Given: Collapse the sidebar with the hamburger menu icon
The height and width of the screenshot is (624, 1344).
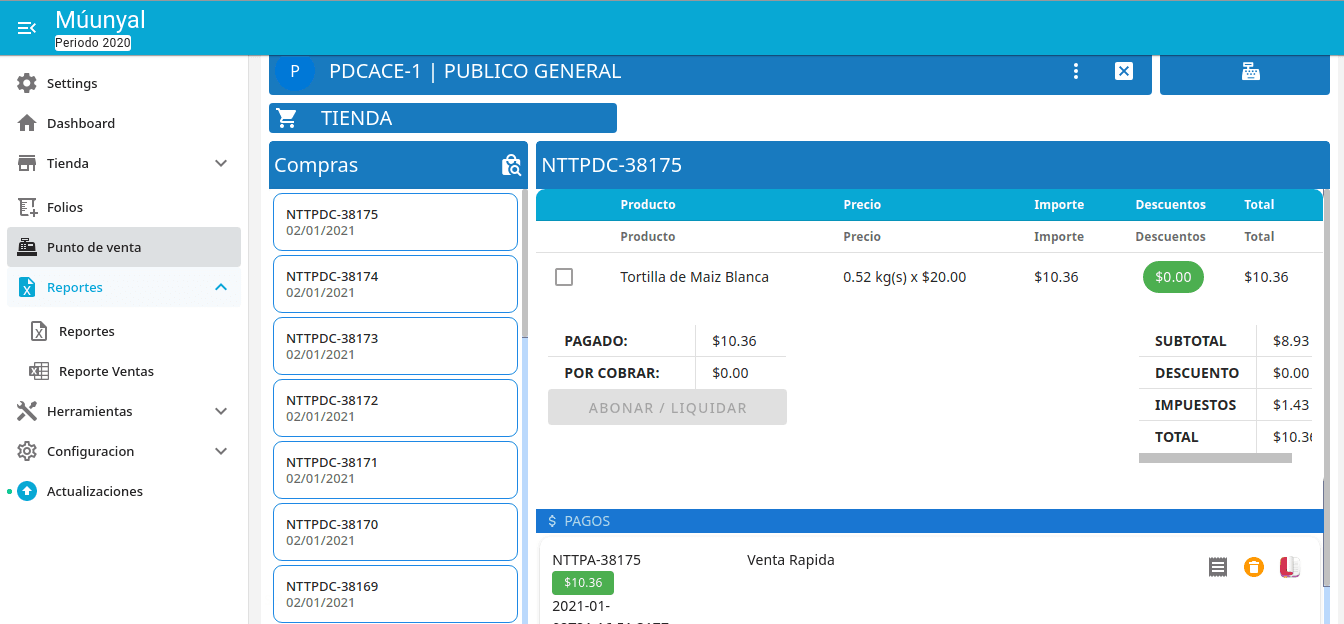Looking at the screenshot, I should (x=27, y=28).
